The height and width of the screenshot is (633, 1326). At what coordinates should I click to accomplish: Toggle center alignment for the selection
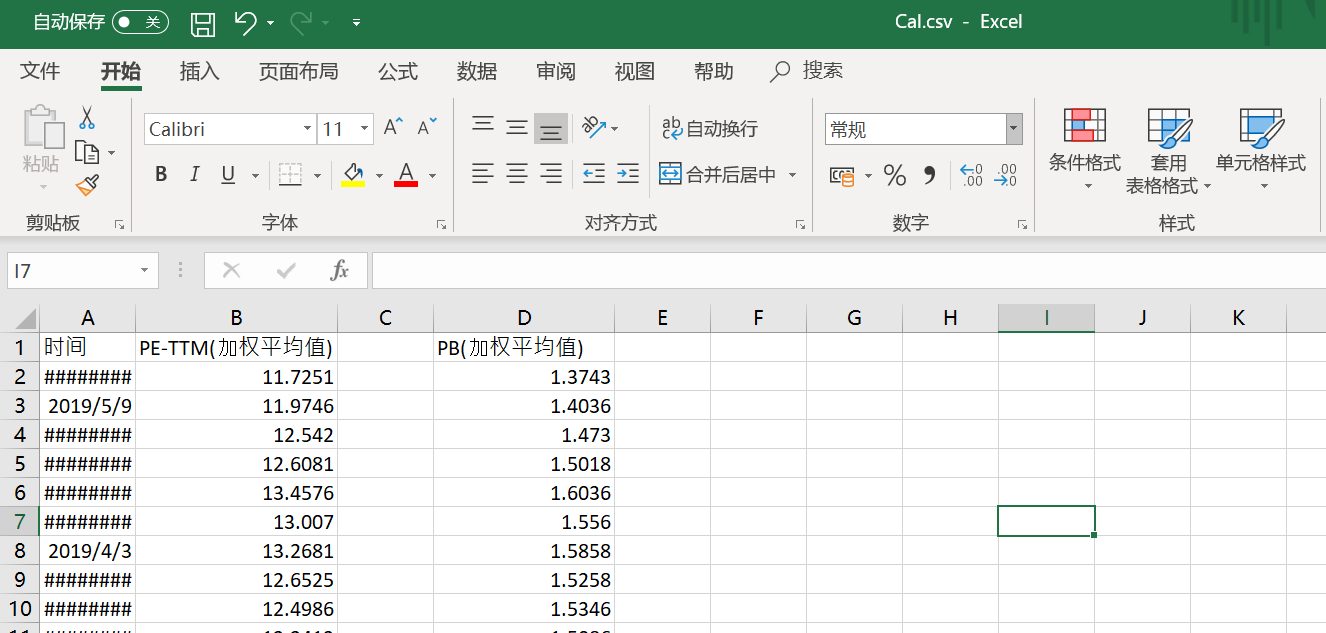tap(516, 173)
